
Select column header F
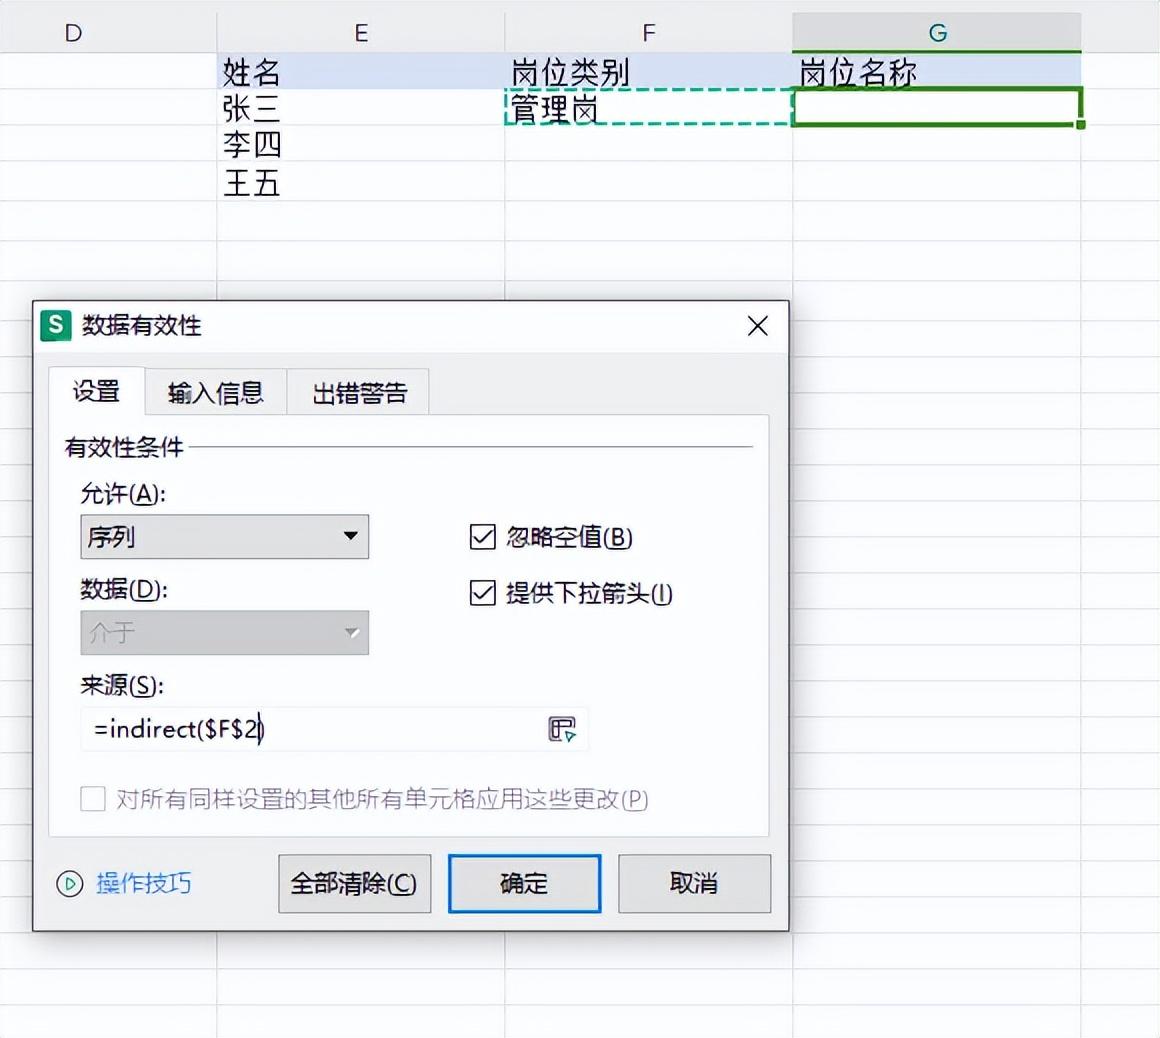[x=649, y=33]
